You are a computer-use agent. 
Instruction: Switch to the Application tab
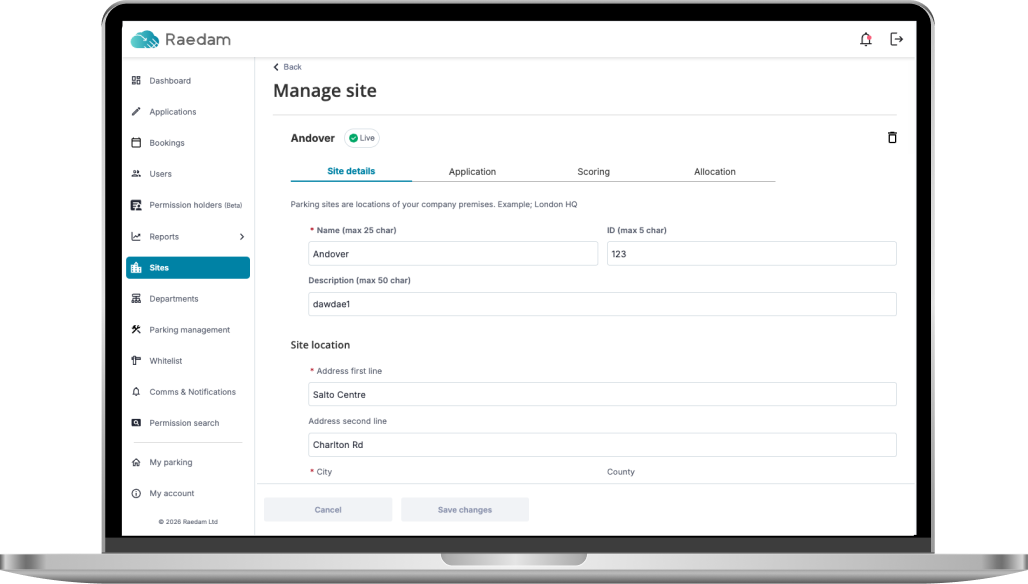(472, 172)
